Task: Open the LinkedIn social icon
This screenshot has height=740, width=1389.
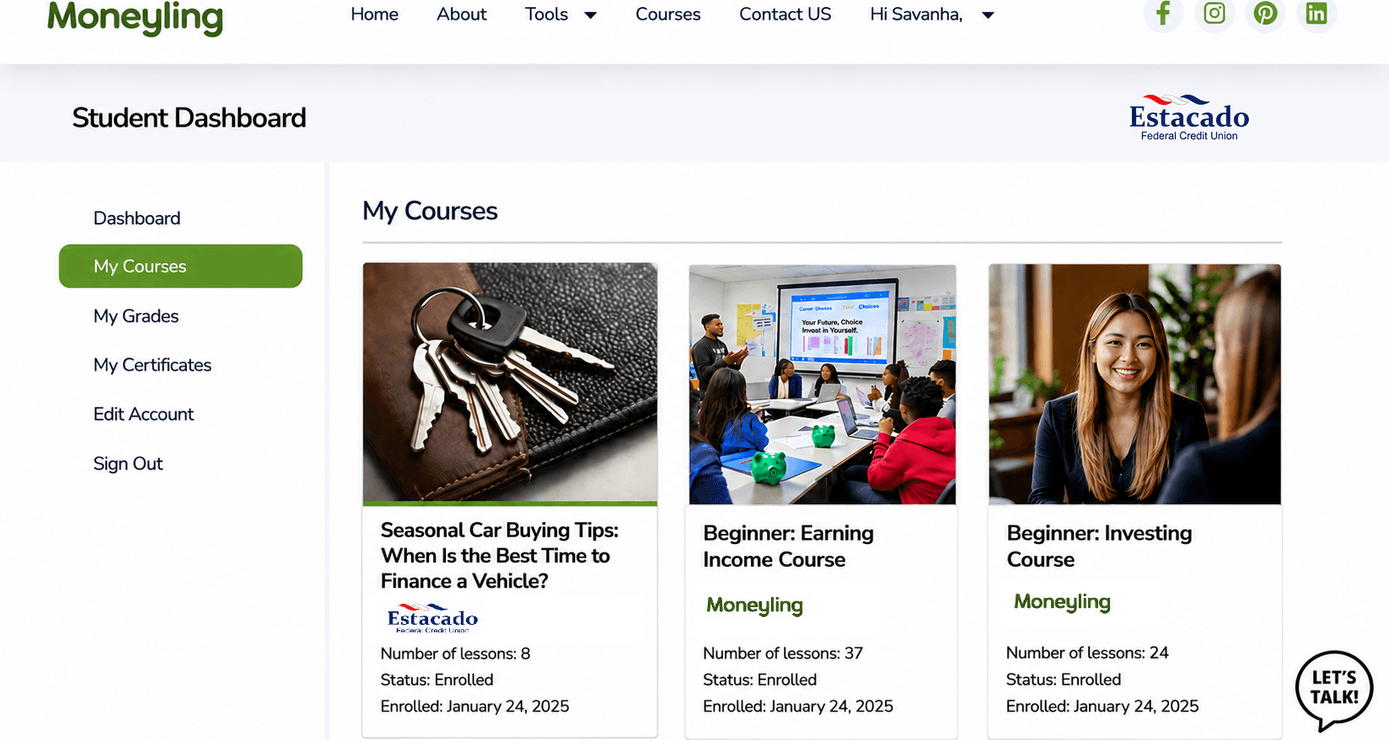Action: click(1316, 14)
